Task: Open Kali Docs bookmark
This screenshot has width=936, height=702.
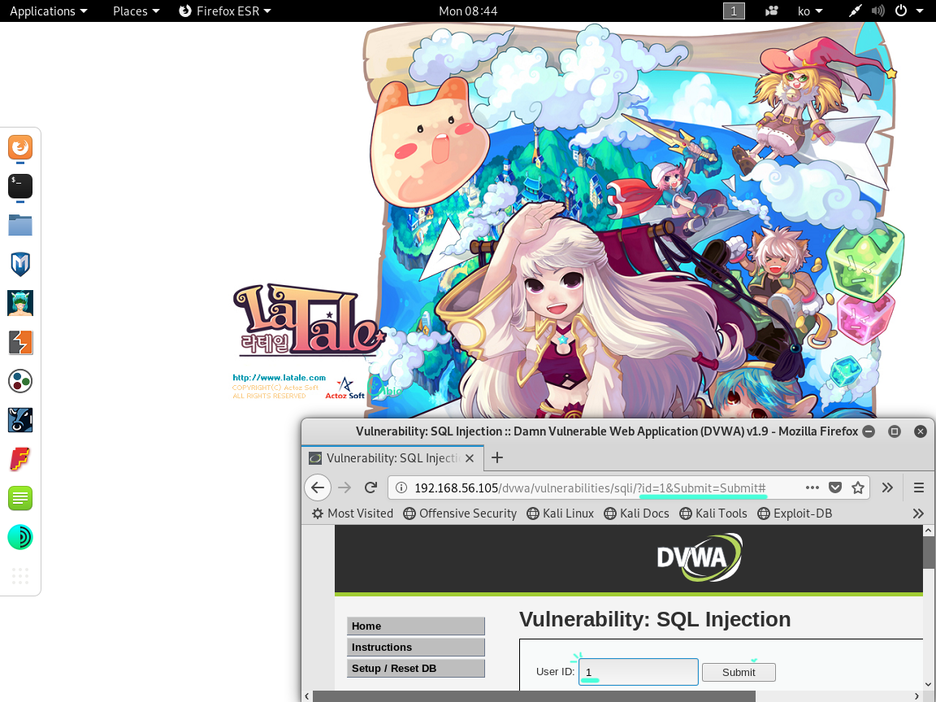Action: (637, 513)
